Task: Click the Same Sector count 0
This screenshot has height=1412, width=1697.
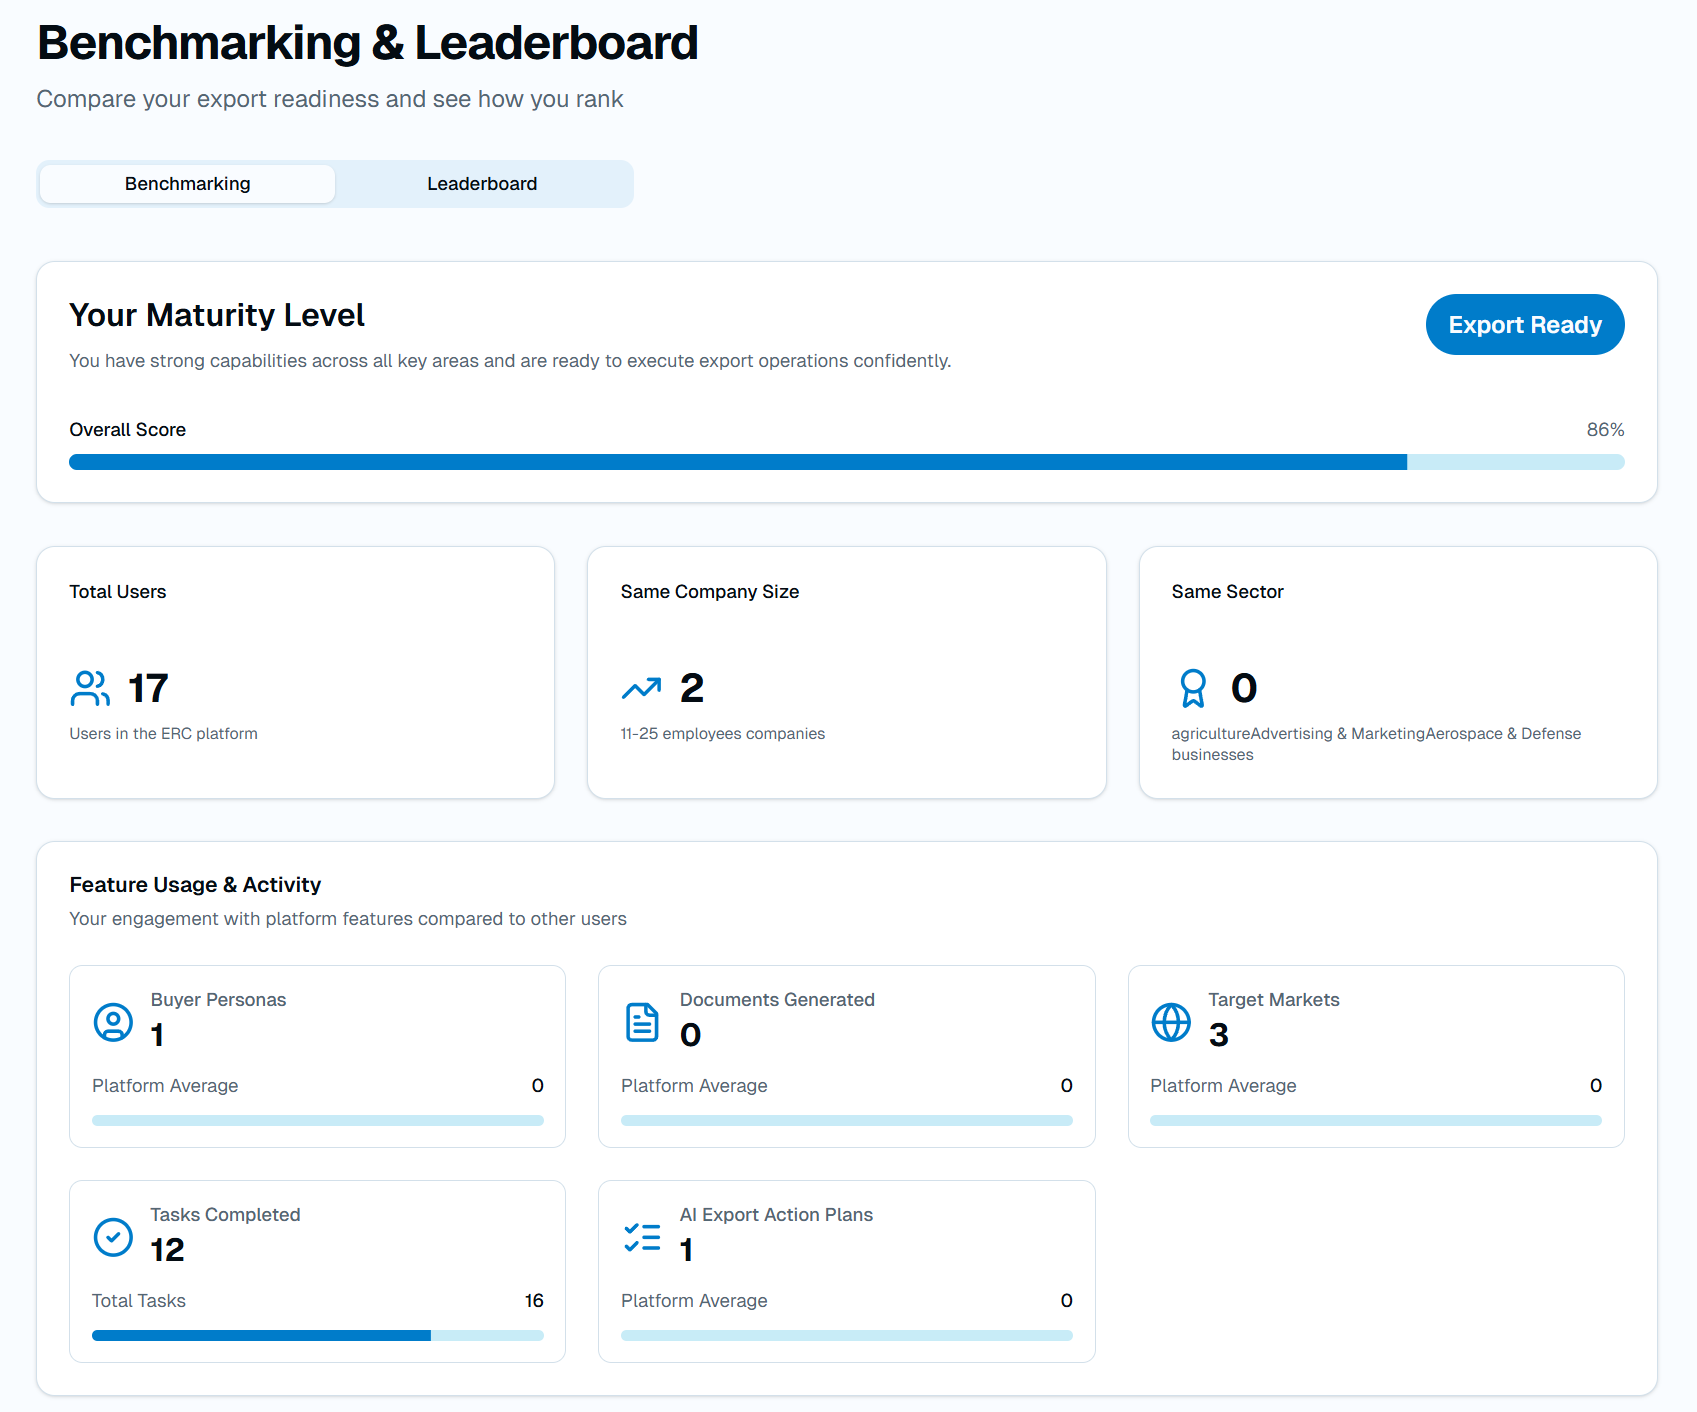Action: 1244,688
